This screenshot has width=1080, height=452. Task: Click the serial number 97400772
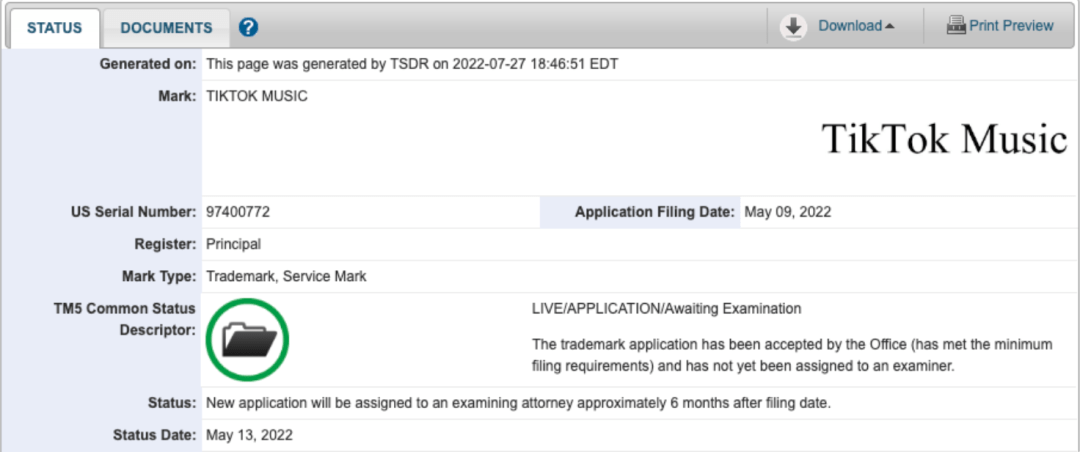point(238,212)
